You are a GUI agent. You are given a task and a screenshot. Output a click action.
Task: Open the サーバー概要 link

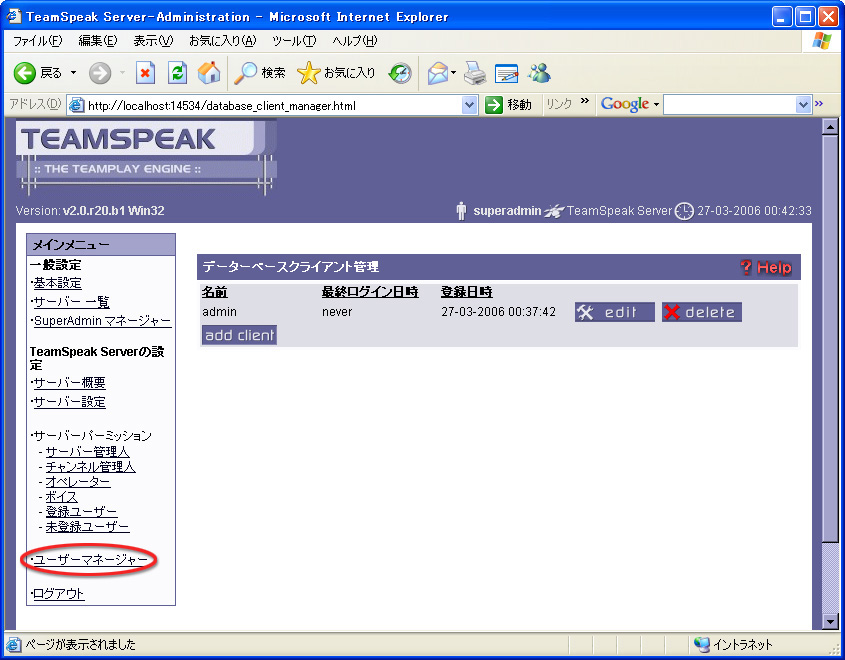pyautogui.click(x=69, y=383)
